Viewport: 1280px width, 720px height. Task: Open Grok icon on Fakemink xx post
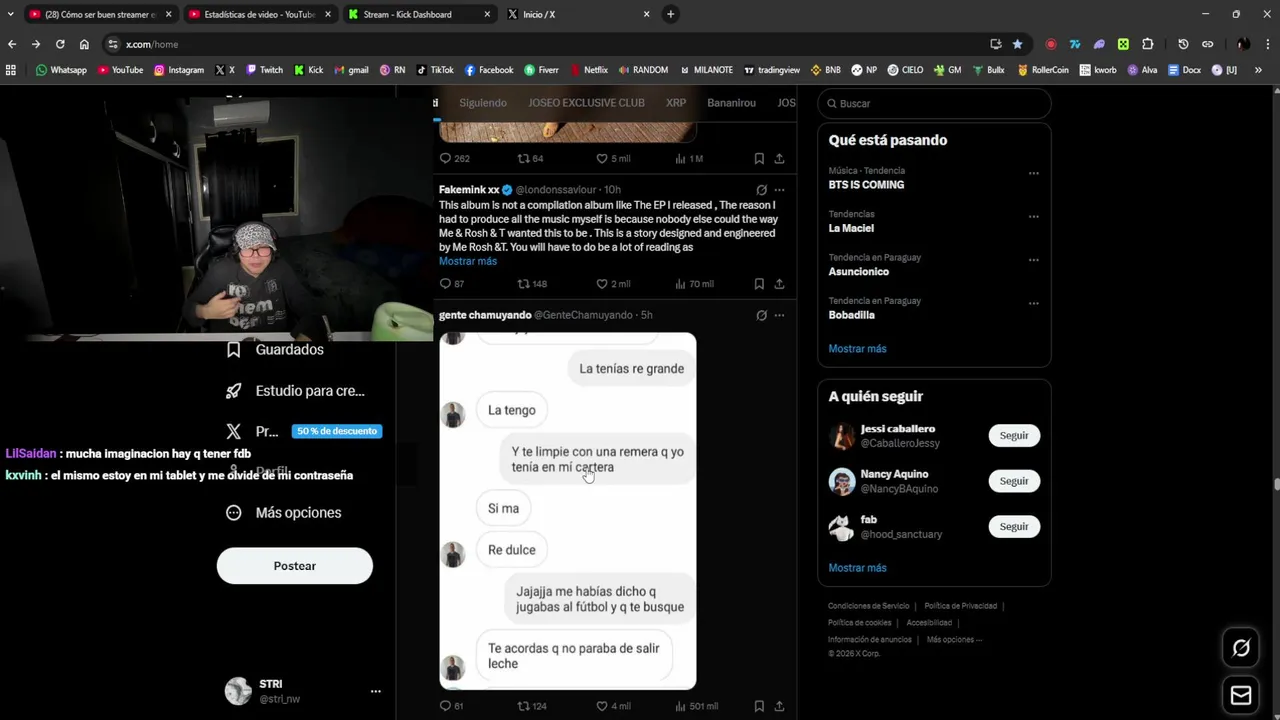[x=761, y=190]
